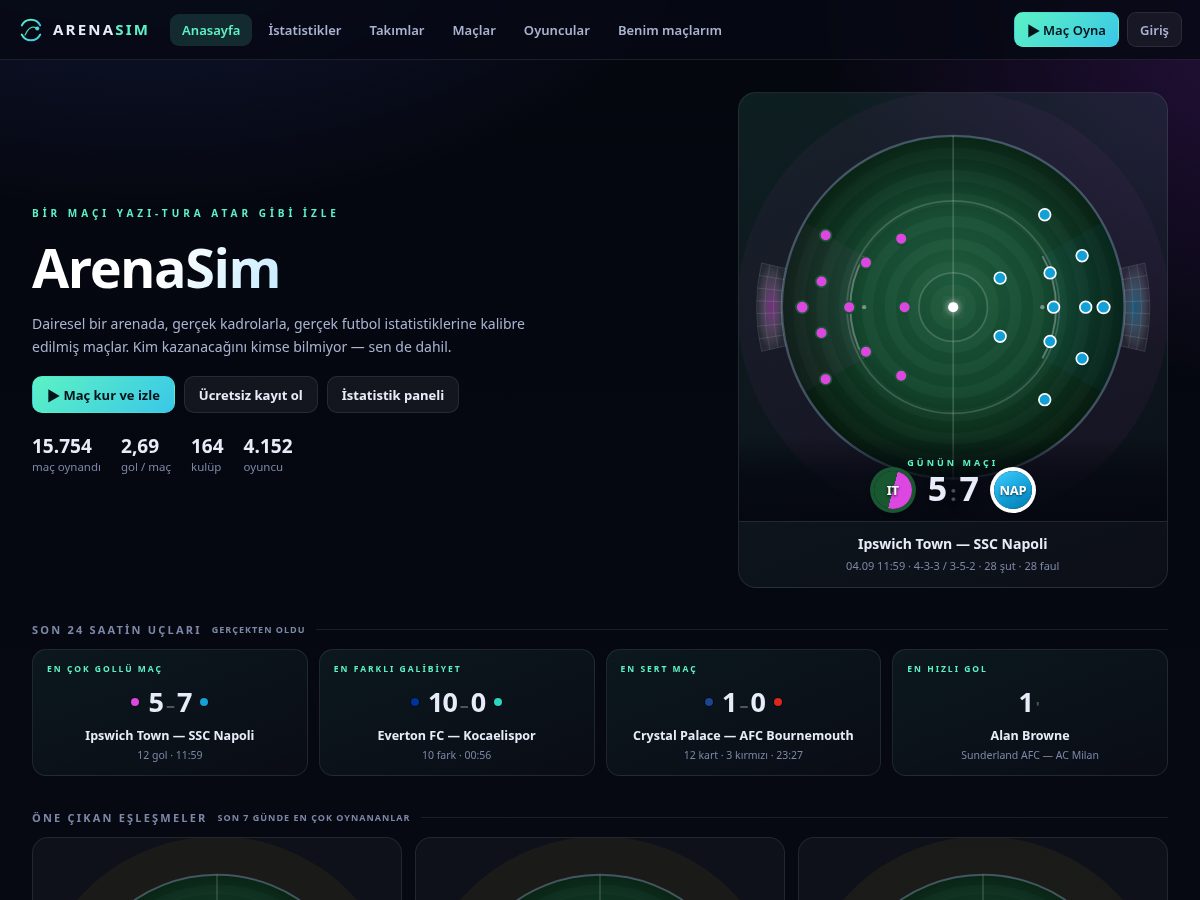Click 'ÖNE ÇIKAN EŞLEŞMELER' section heading
This screenshot has height=900, width=1200.
(119, 818)
